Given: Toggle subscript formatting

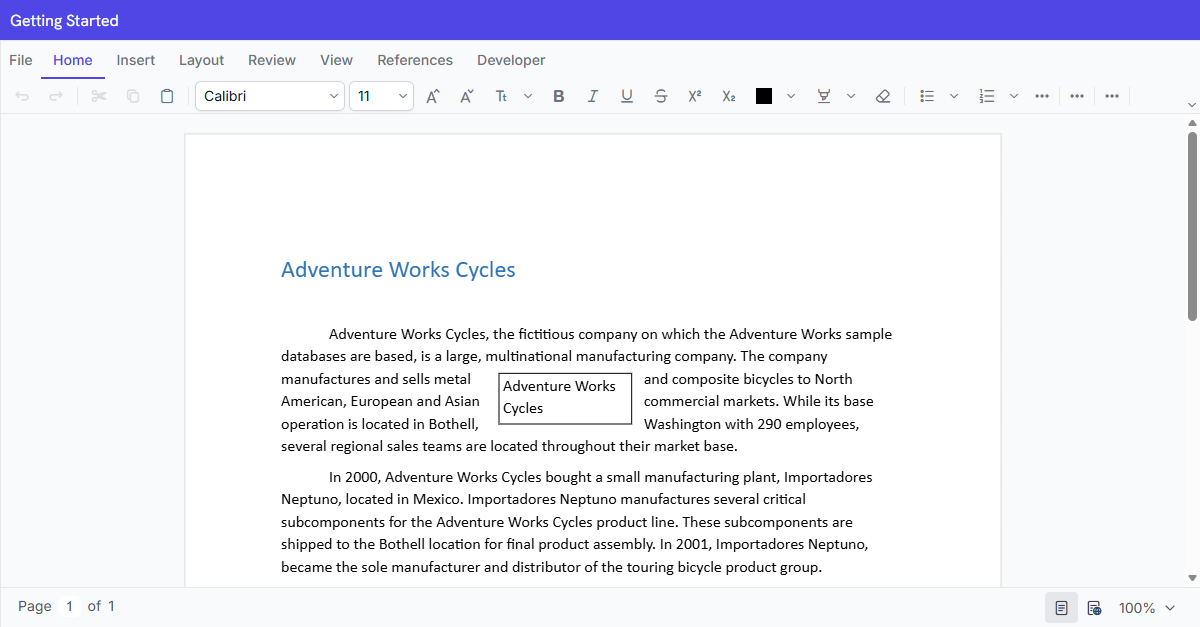Looking at the screenshot, I should click(729, 96).
